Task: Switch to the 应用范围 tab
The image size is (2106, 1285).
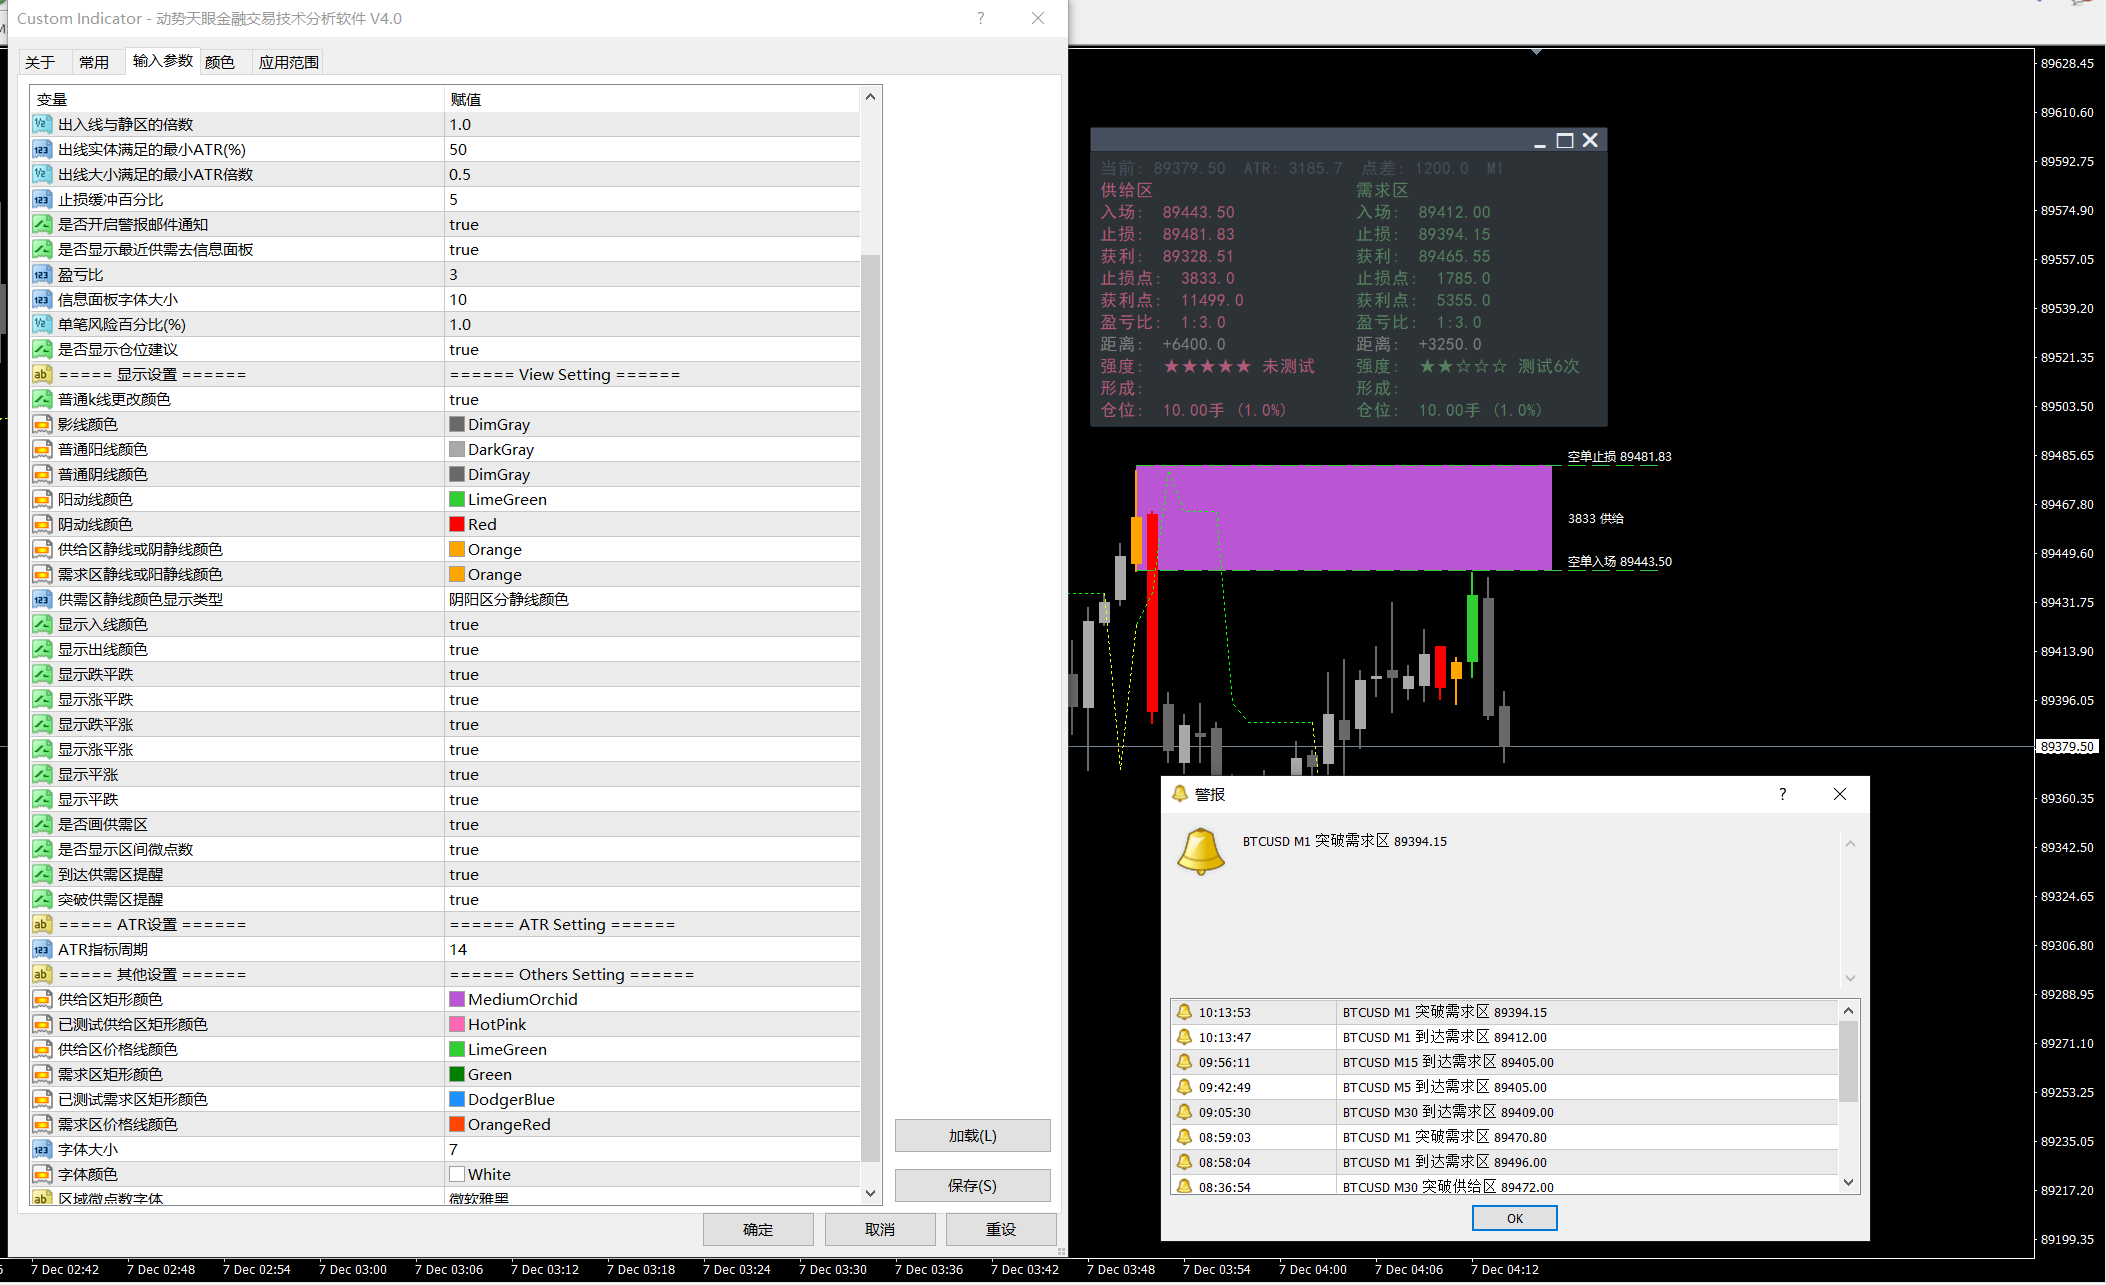Action: click(288, 62)
